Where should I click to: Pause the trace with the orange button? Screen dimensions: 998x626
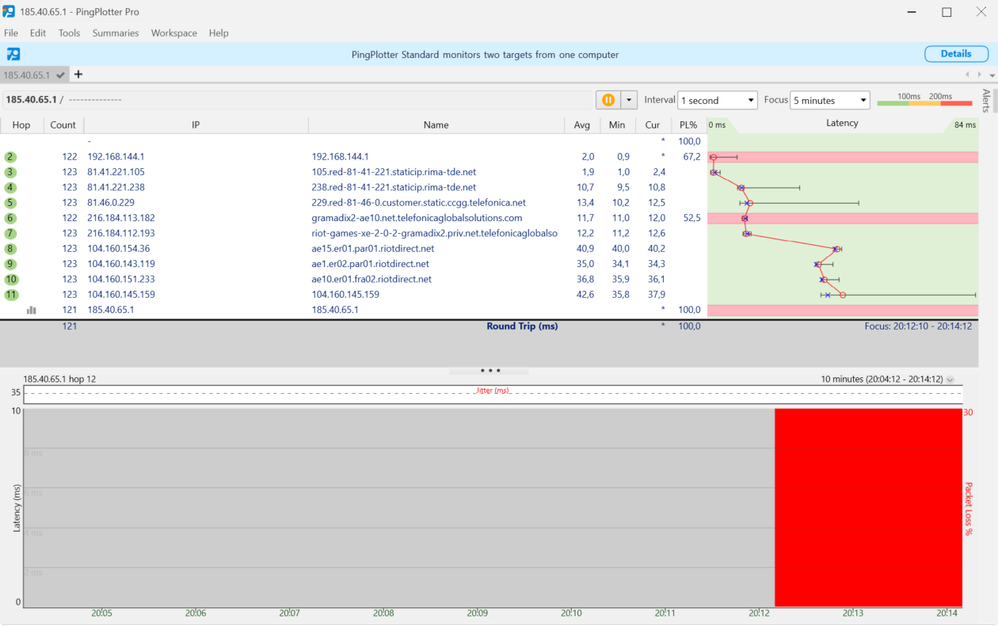[608, 100]
